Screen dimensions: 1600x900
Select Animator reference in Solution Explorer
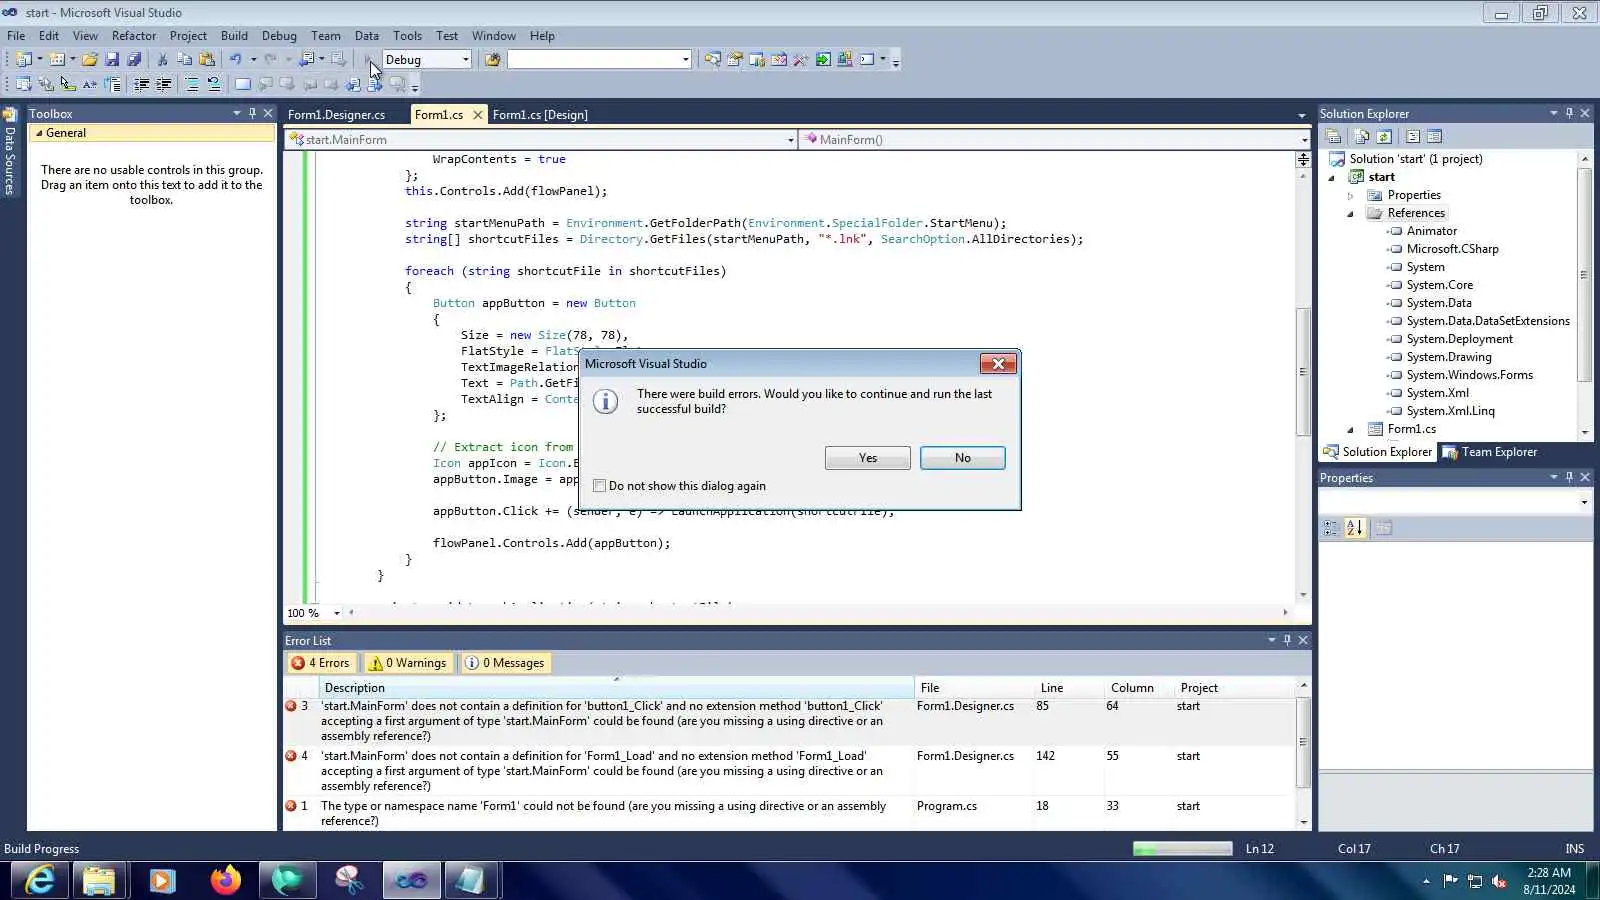(x=1432, y=231)
